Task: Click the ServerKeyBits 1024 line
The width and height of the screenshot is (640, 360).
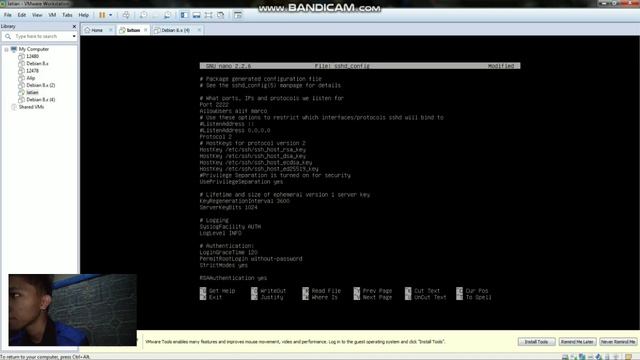Action: (229, 207)
